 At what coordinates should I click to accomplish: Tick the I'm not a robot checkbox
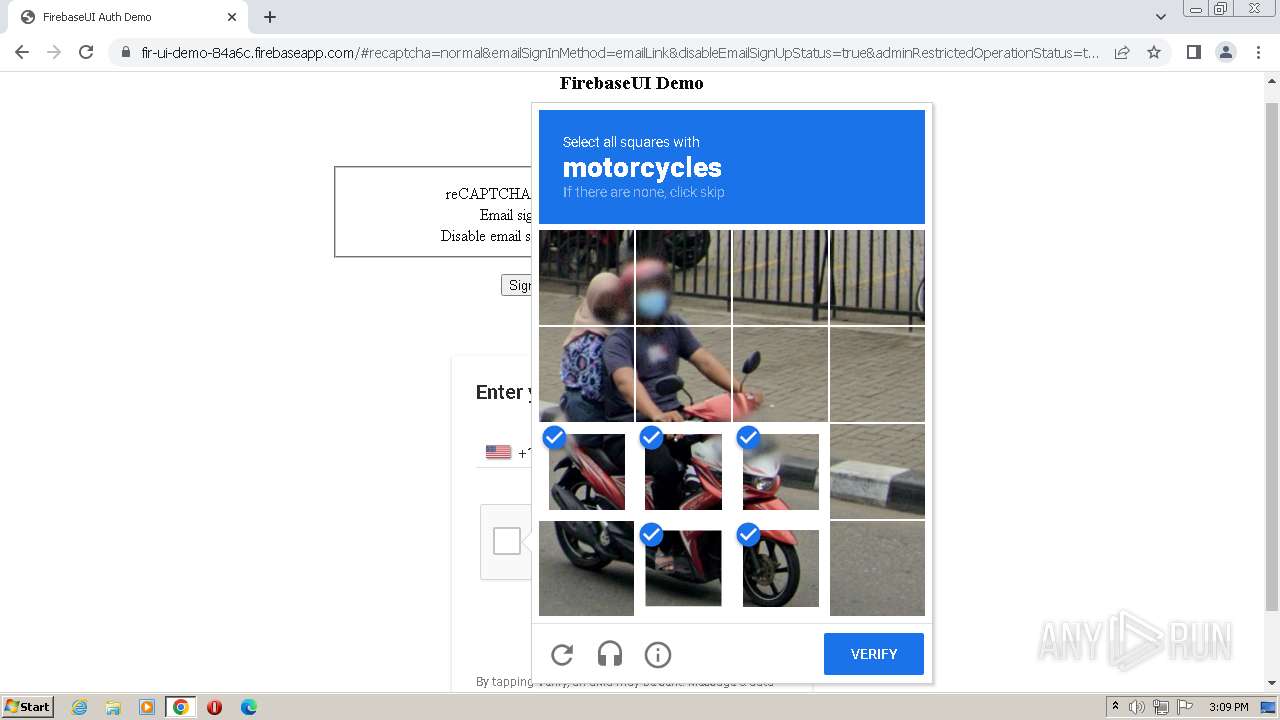tap(507, 541)
